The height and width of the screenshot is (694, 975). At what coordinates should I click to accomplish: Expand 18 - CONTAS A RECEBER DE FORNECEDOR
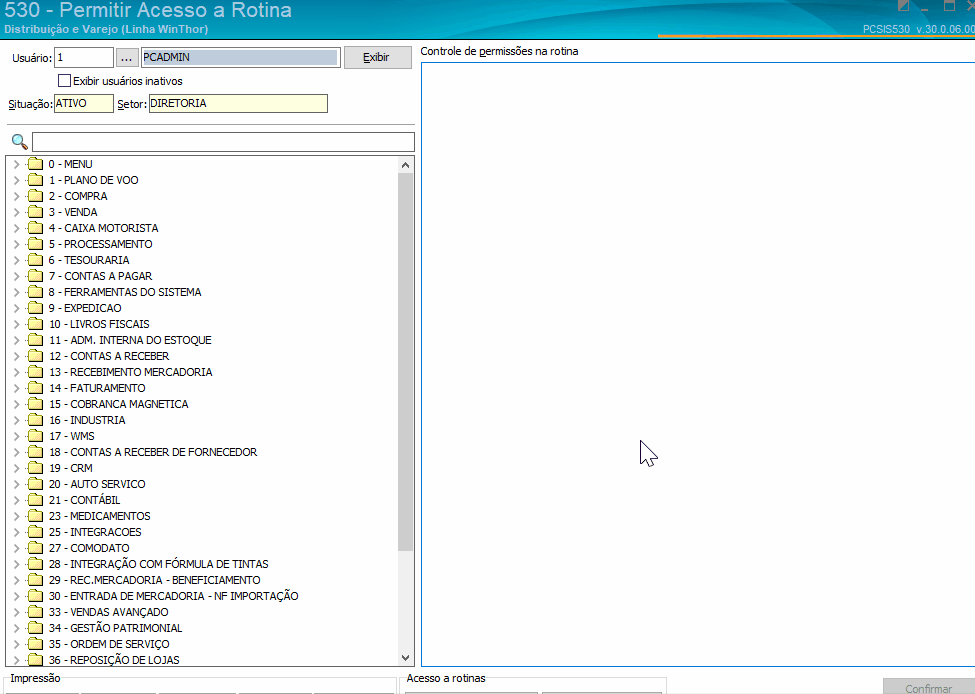point(16,452)
